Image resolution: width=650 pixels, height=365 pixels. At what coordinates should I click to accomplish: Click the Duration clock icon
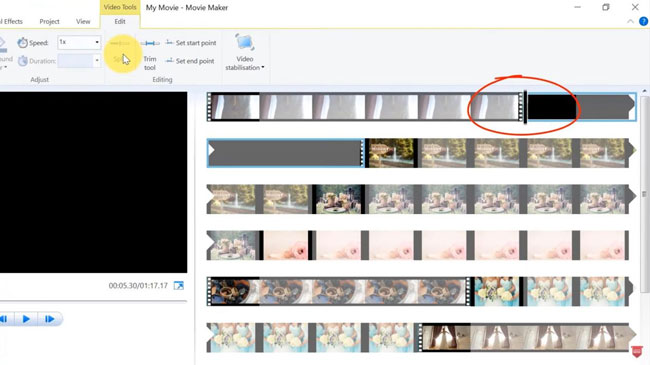pyautogui.click(x=22, y=61)
